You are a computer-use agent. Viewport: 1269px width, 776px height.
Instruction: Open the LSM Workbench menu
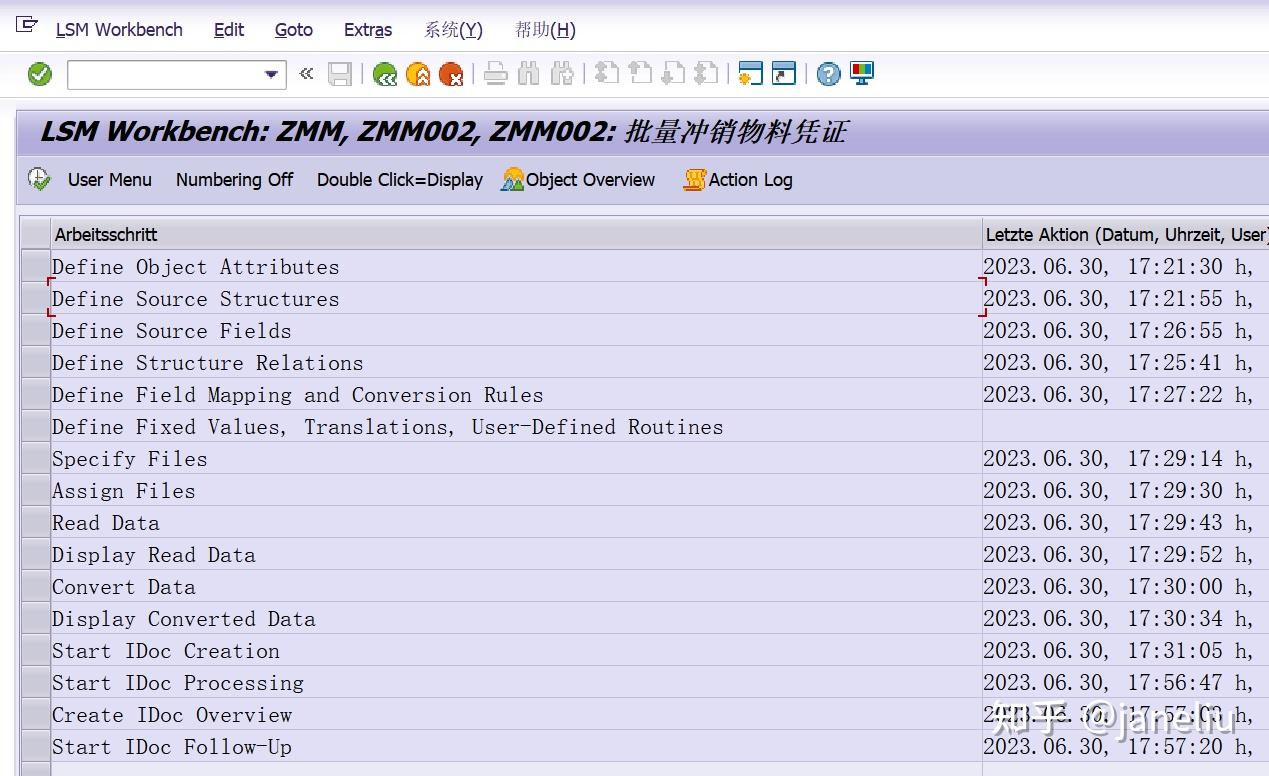click(x=119, y=30)
